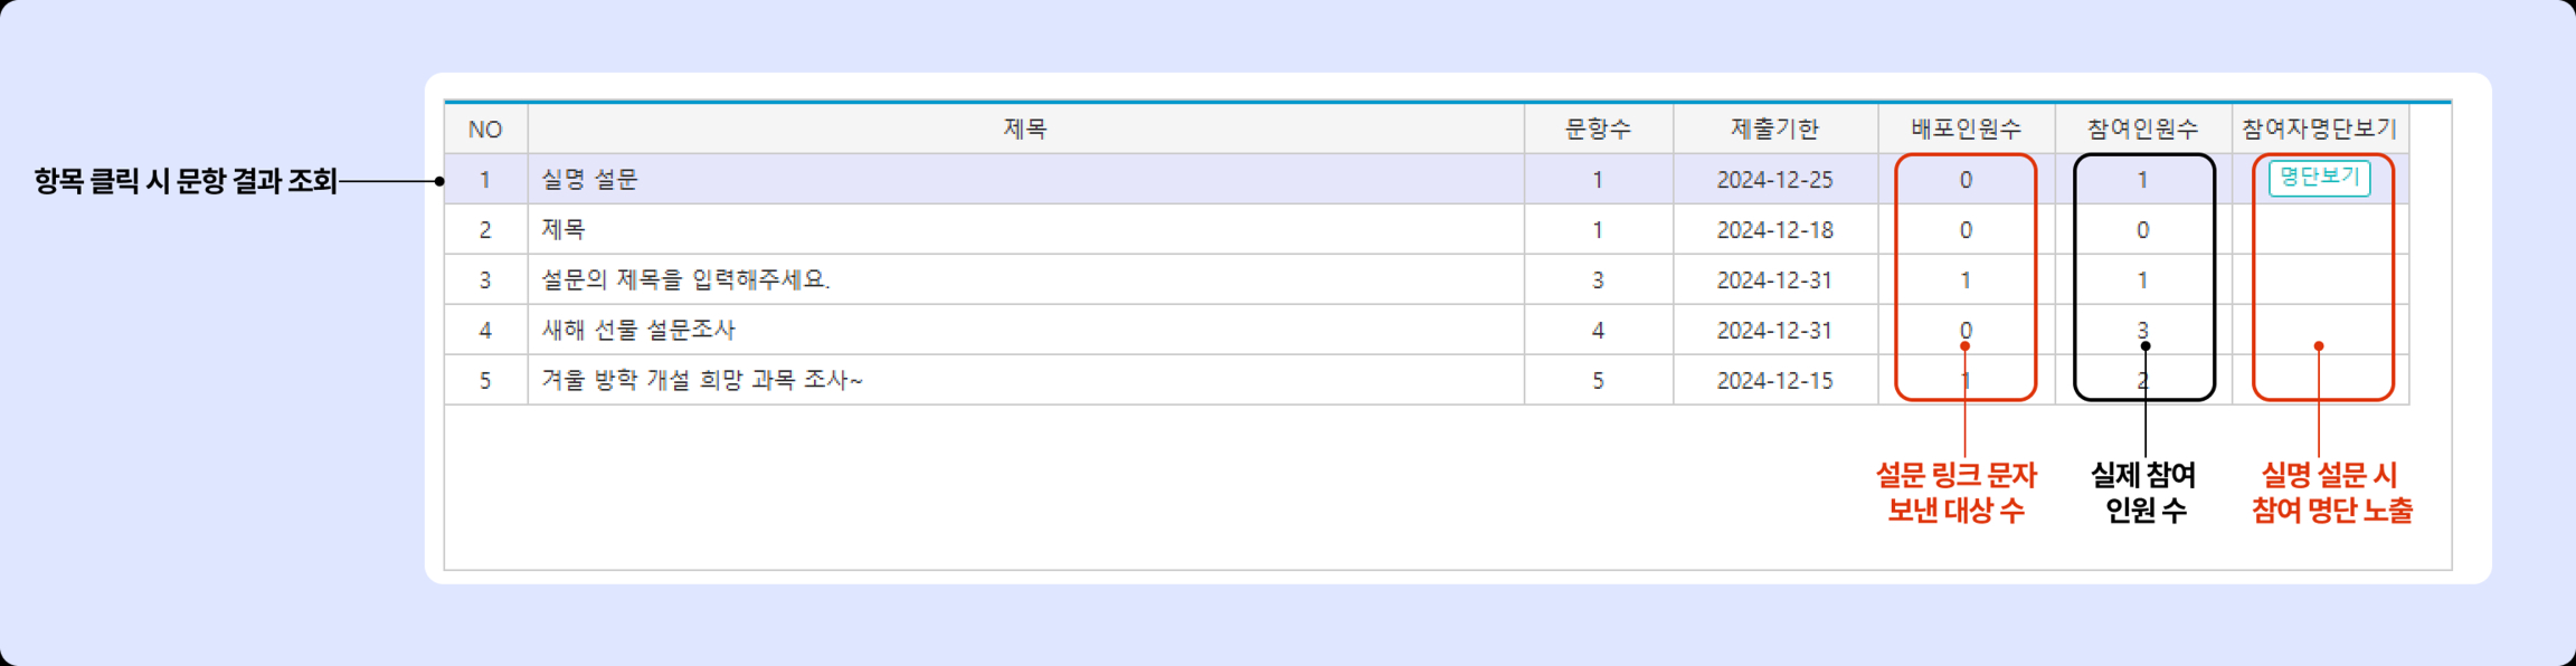2576x666 pixels.
Task: Click the 참여인원수 column header
Action: click(2142, 129)
